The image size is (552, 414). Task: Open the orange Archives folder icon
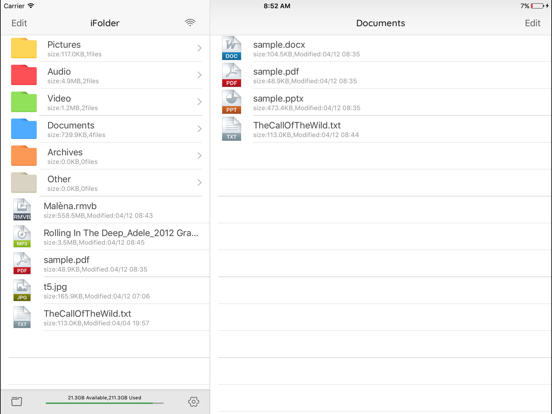click(x=24, y=156)
